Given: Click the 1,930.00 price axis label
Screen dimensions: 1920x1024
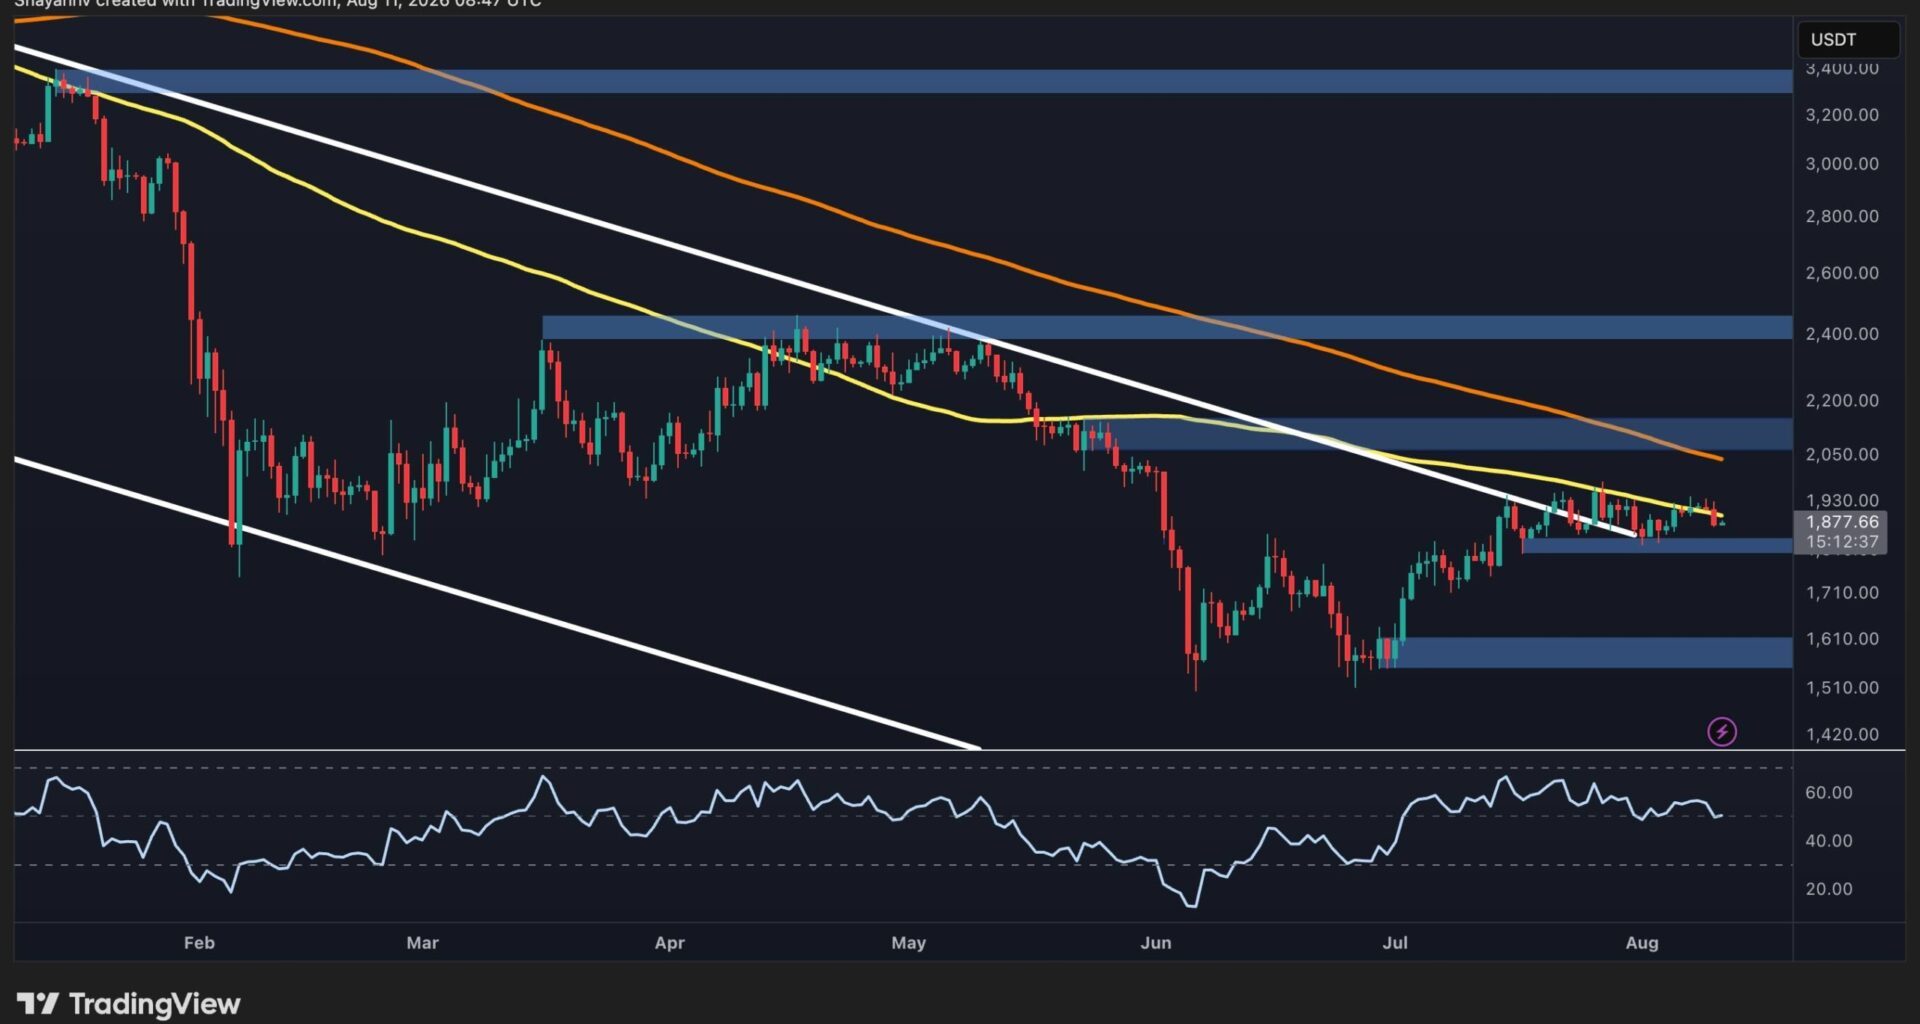Looking at the screenshot, I should (x=1841, y=500).
